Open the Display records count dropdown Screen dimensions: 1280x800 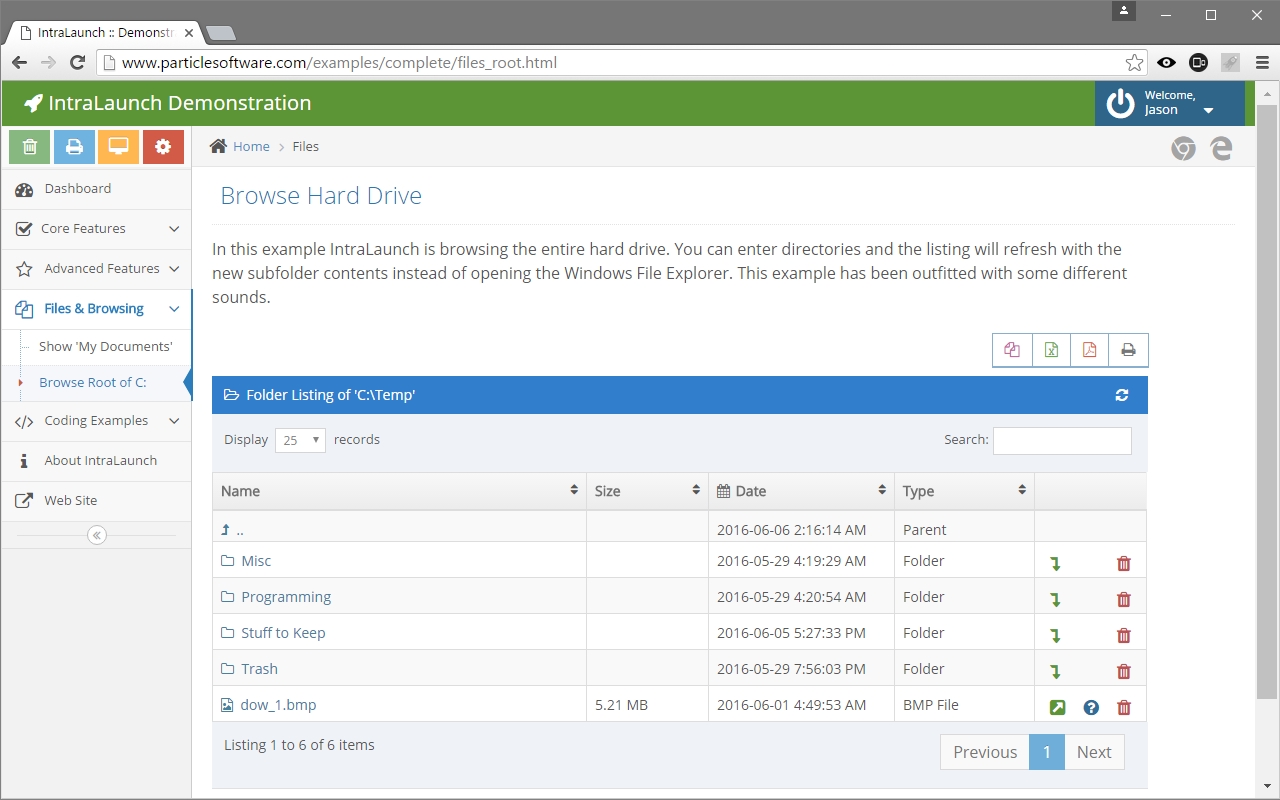300,440
